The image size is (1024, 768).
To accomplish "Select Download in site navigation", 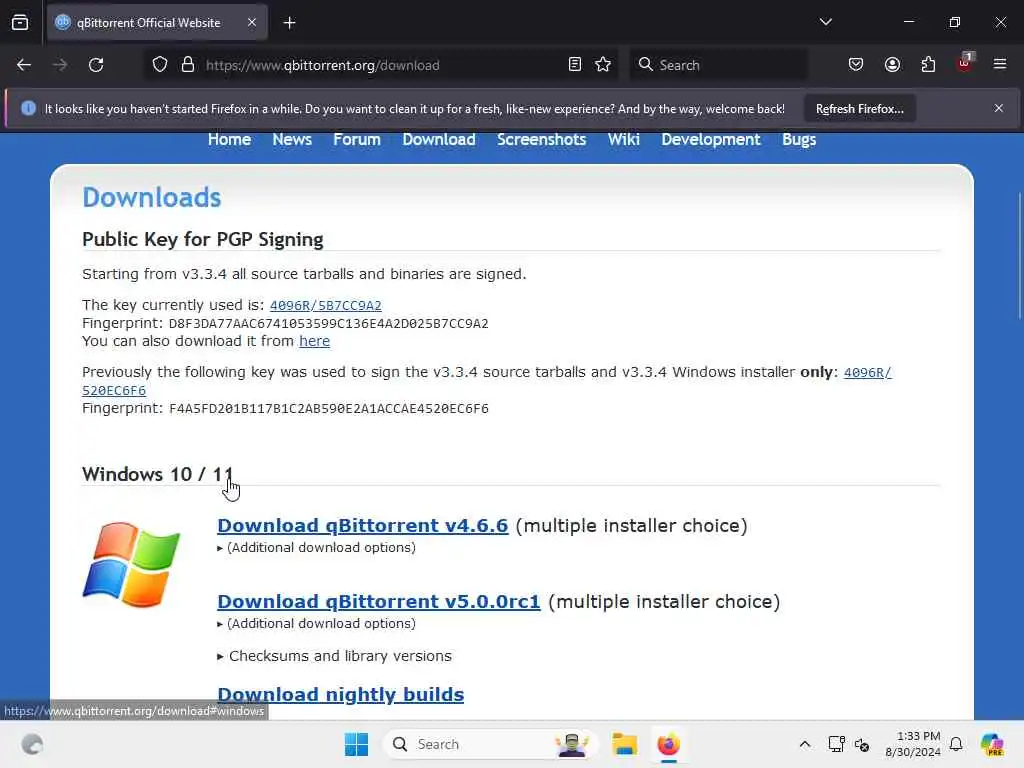I will tap(439, 140).
